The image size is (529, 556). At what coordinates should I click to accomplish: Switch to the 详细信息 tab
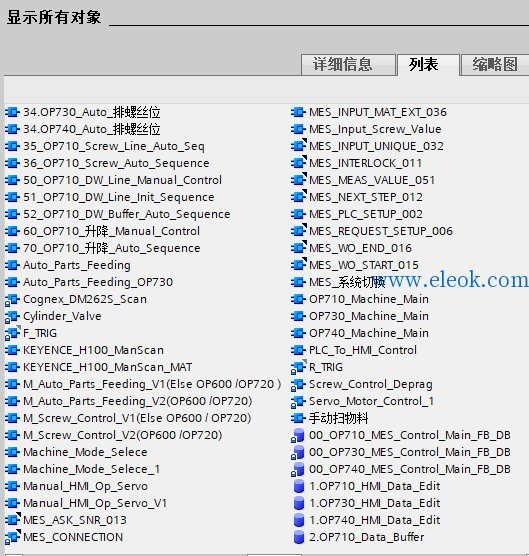pyautogui.click(x=348, y=65)
